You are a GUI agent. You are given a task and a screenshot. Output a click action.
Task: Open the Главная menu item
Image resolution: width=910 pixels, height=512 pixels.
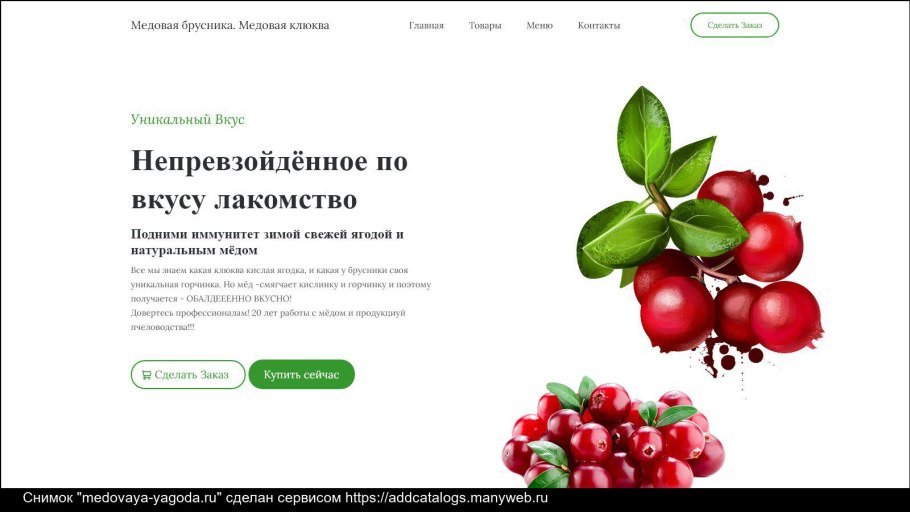tap(426, 26)
